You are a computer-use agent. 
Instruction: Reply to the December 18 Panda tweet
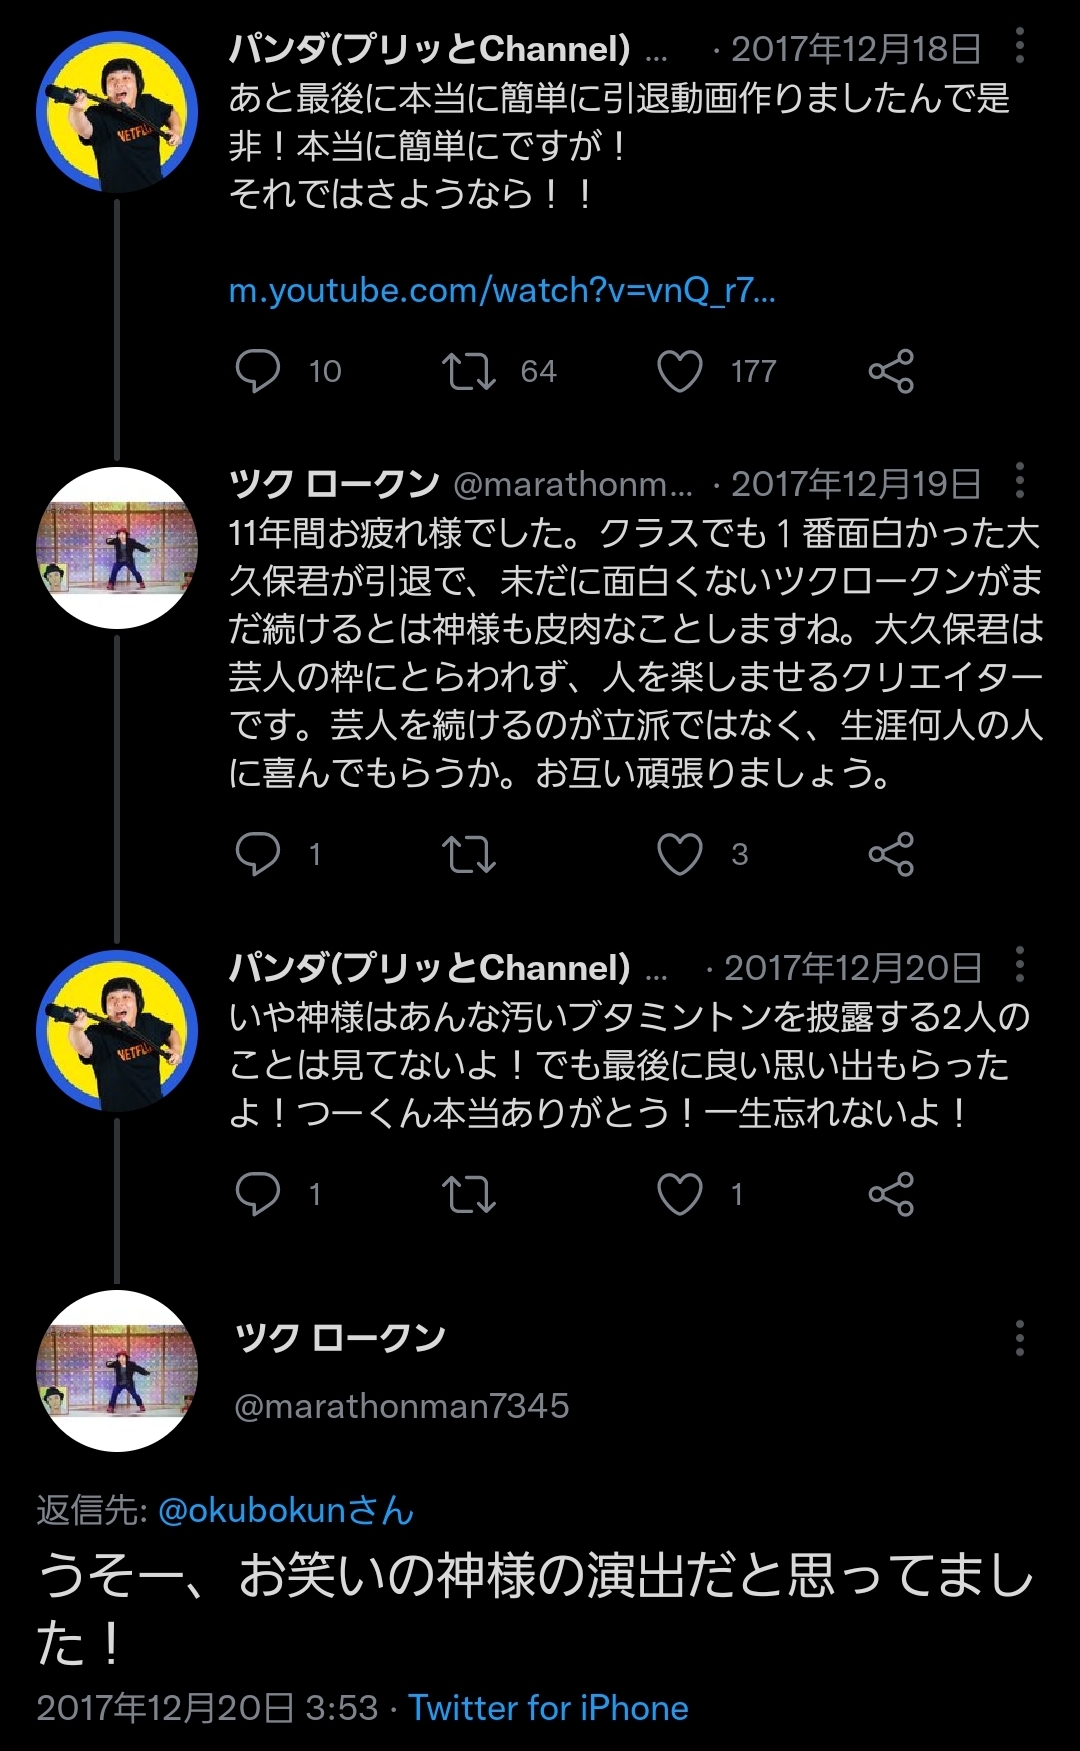pos(258,371)
